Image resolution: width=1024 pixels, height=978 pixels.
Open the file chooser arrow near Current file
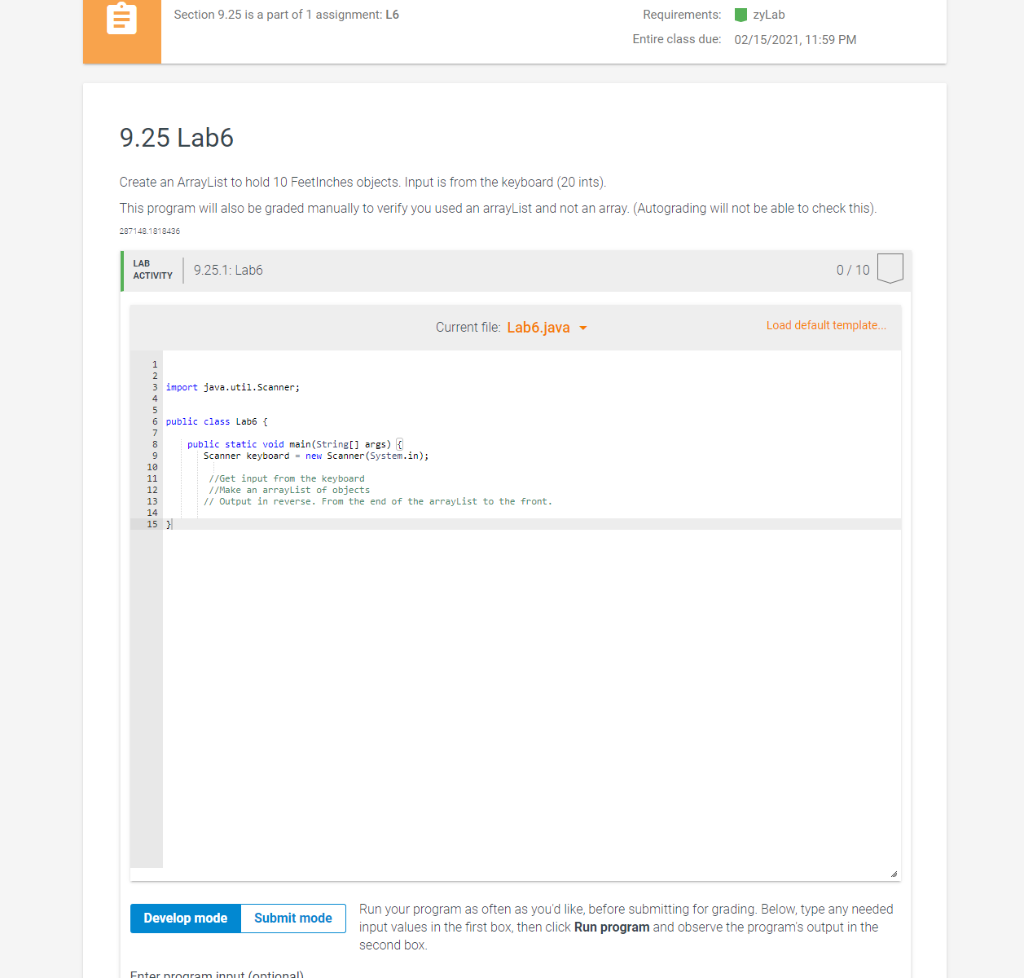[583, 327]
